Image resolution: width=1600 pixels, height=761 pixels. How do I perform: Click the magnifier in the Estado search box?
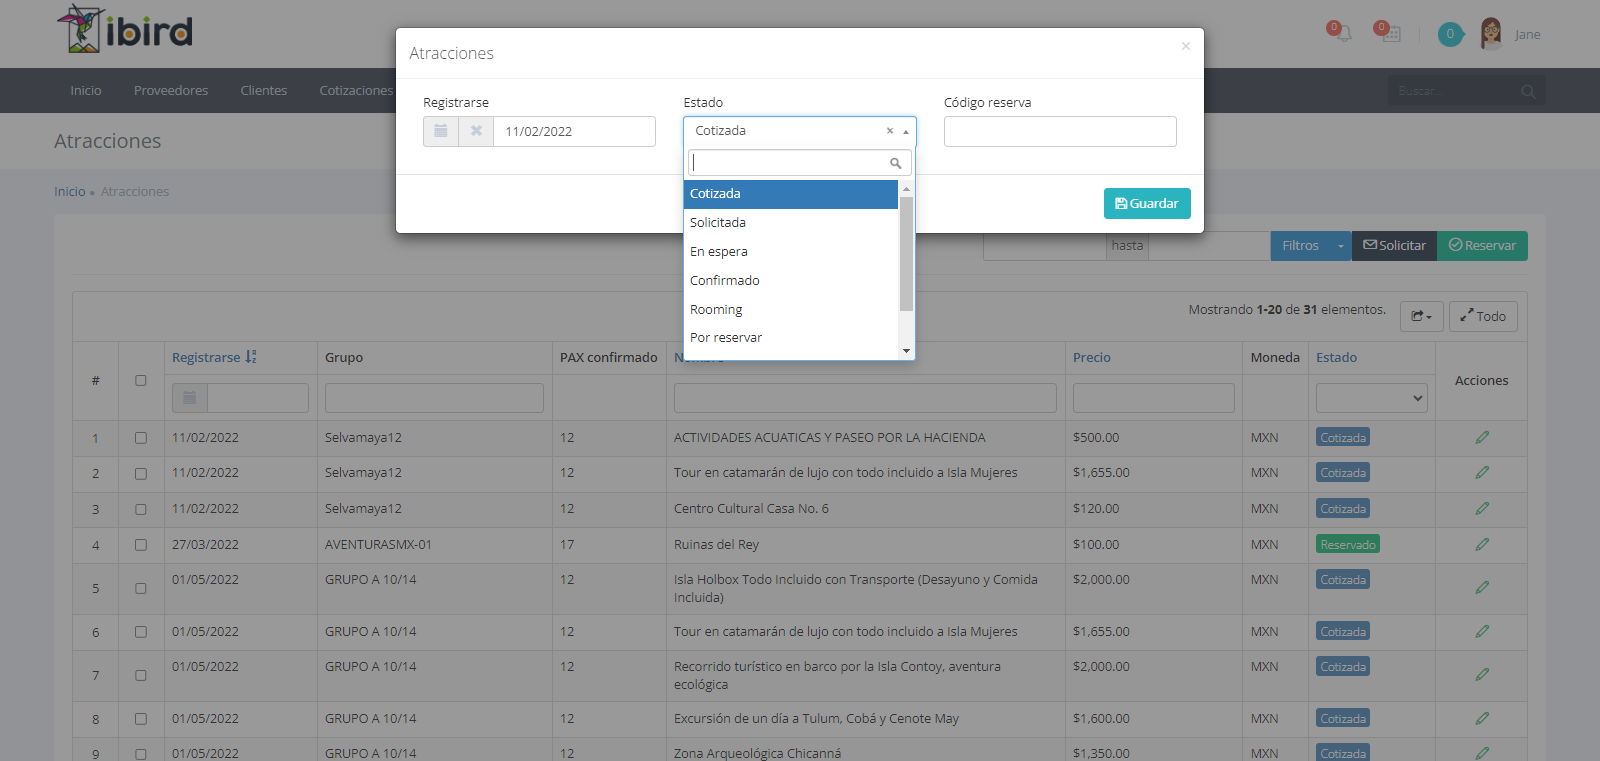point(895,163)
